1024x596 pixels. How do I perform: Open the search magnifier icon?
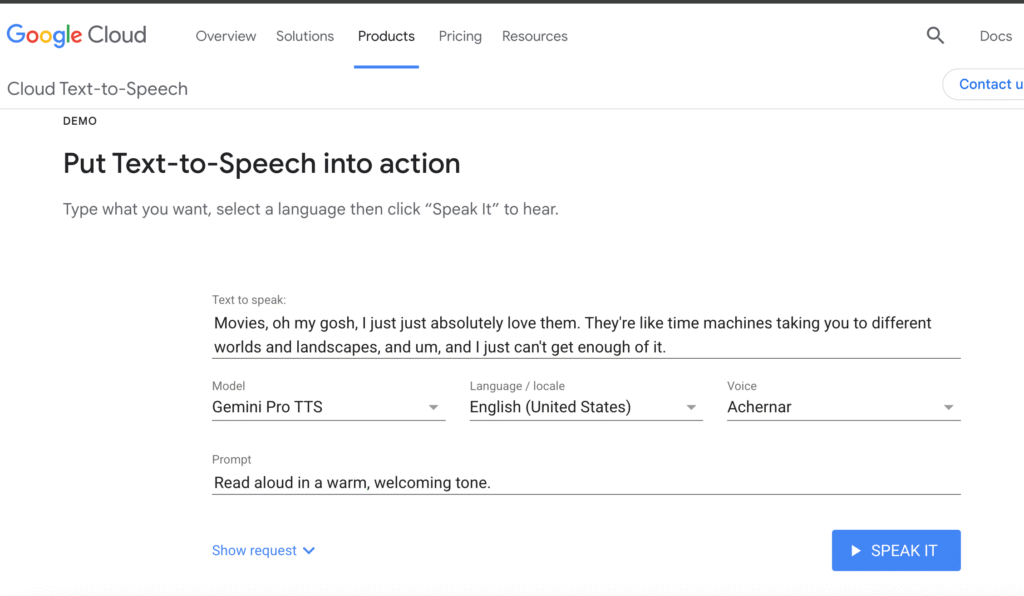(x=935, y=35)
